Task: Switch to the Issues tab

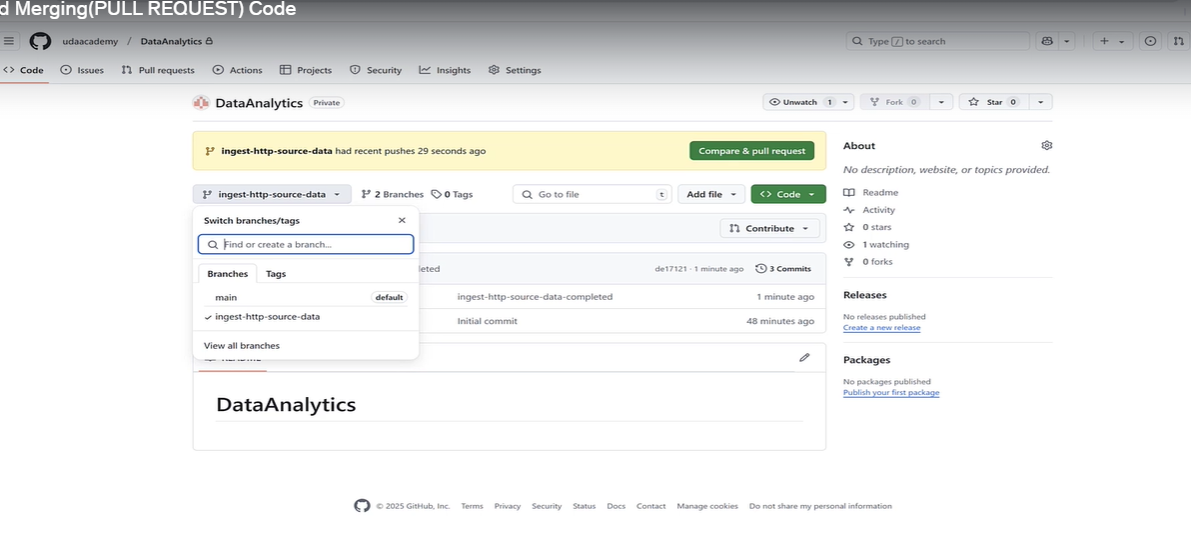Action: tap(82, 70)
